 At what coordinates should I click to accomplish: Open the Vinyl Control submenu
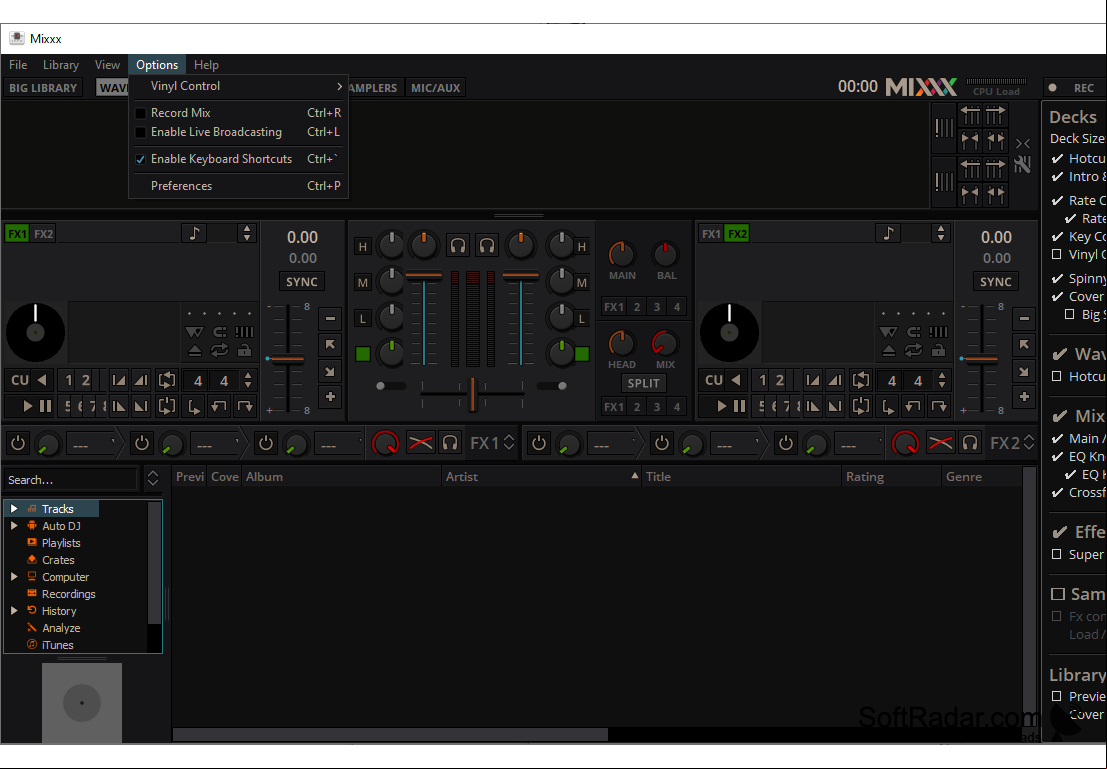pyautogui.click(x=239, y=86)
